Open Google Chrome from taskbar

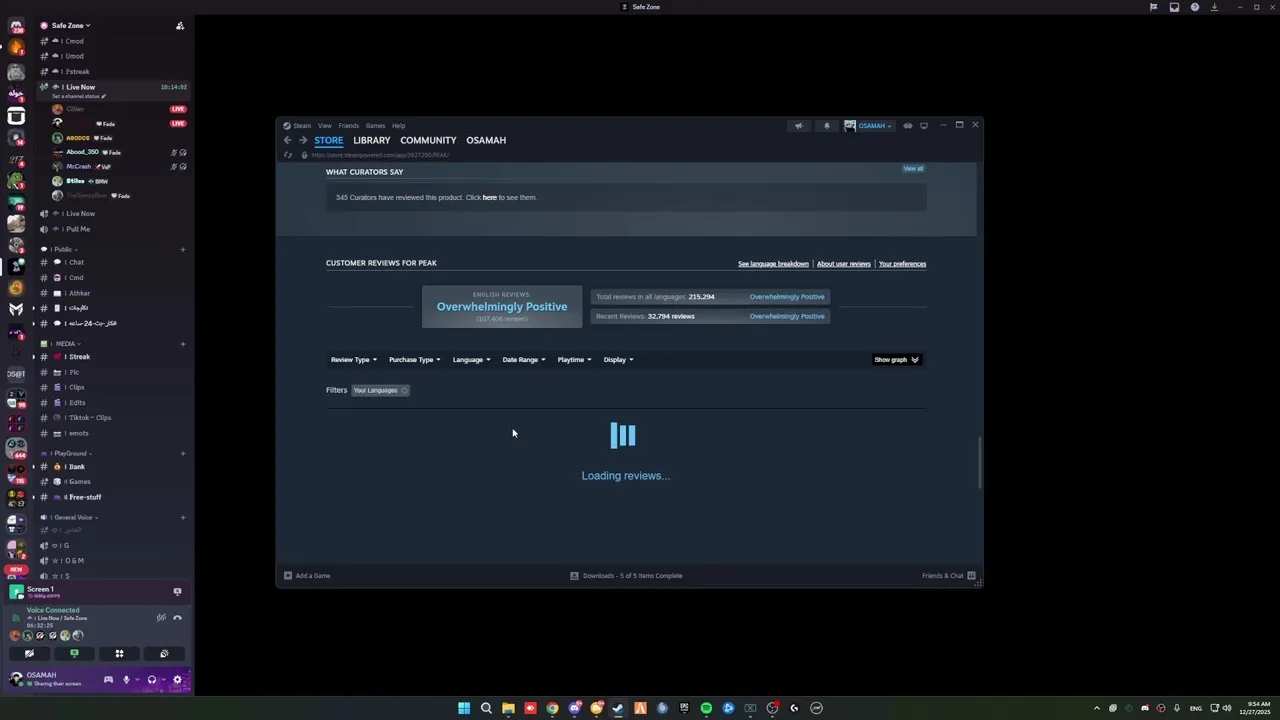click(x=552, y=708)
